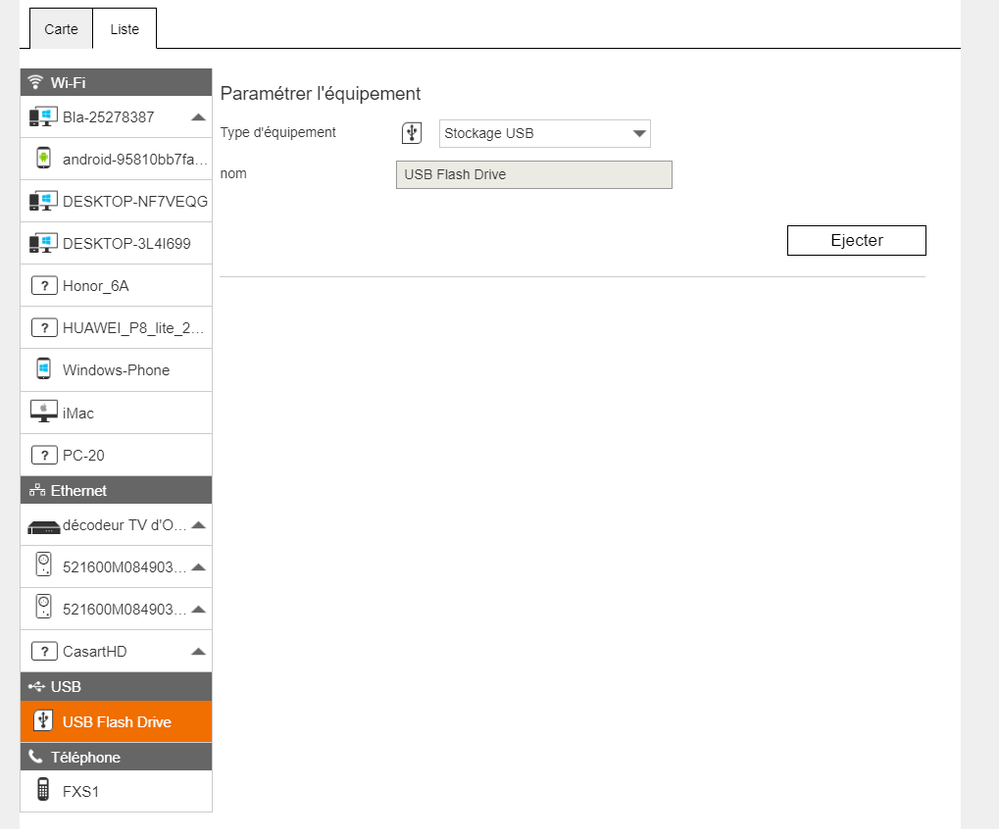Click the DESKTOP-NF7VEQG computer icon
The width and height of the screenshot is (999, 829).
[43, 202]
